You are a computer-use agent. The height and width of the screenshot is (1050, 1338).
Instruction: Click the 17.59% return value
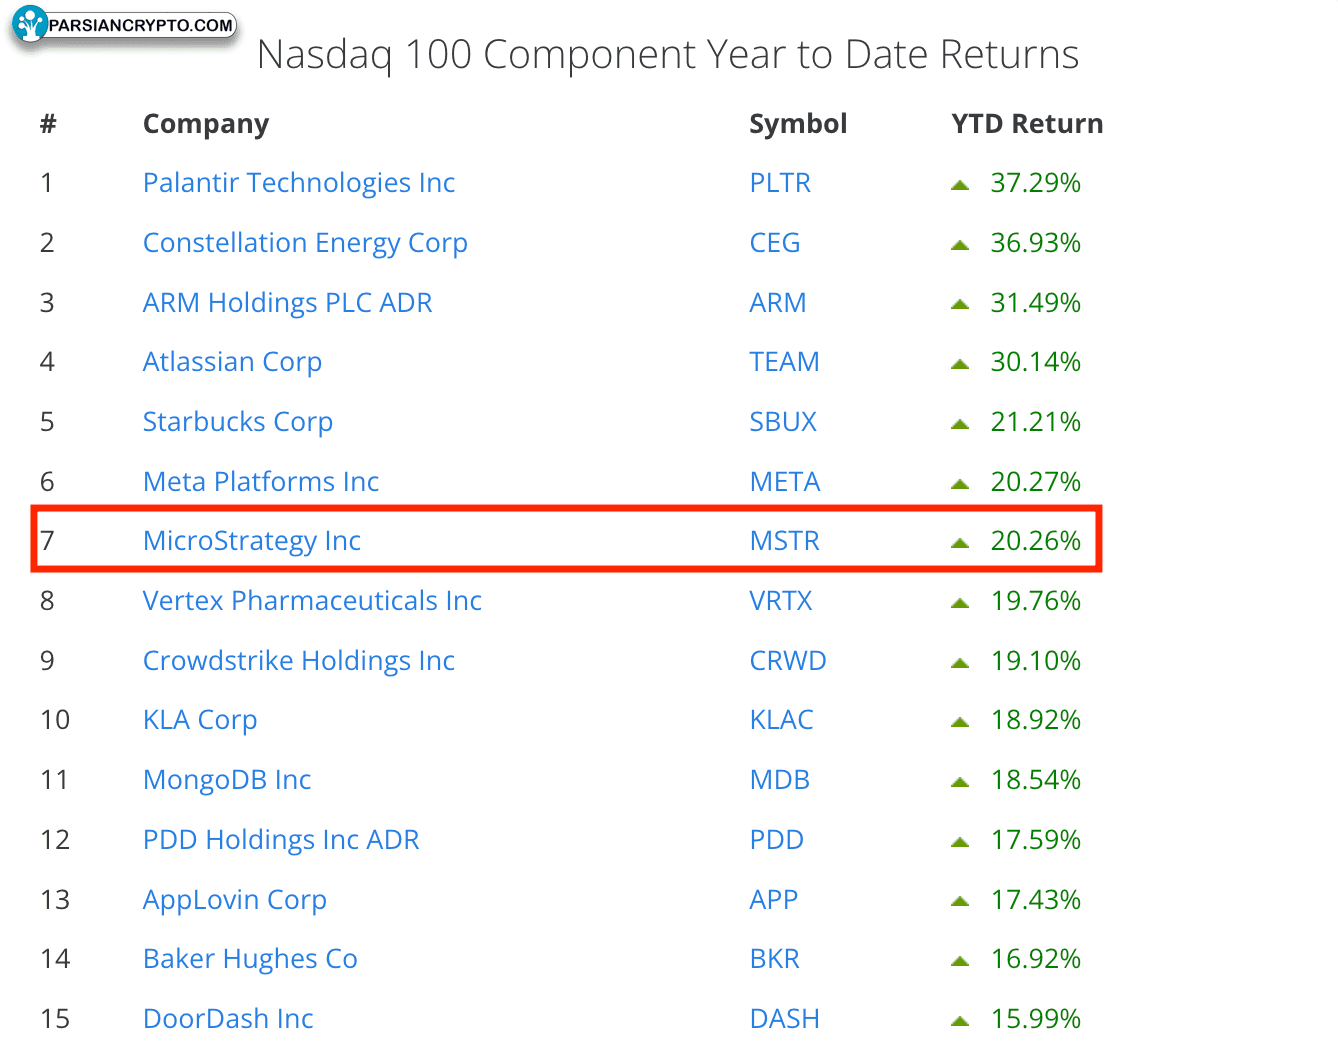pyautogui.click(x=1036, y=840)
